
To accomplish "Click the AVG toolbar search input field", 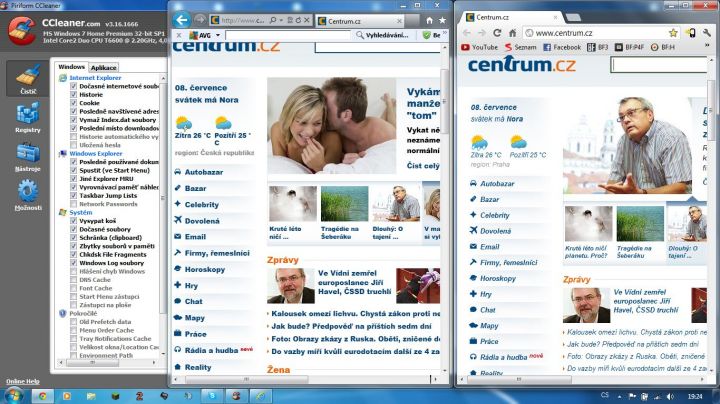I will [x=289, y=35].
